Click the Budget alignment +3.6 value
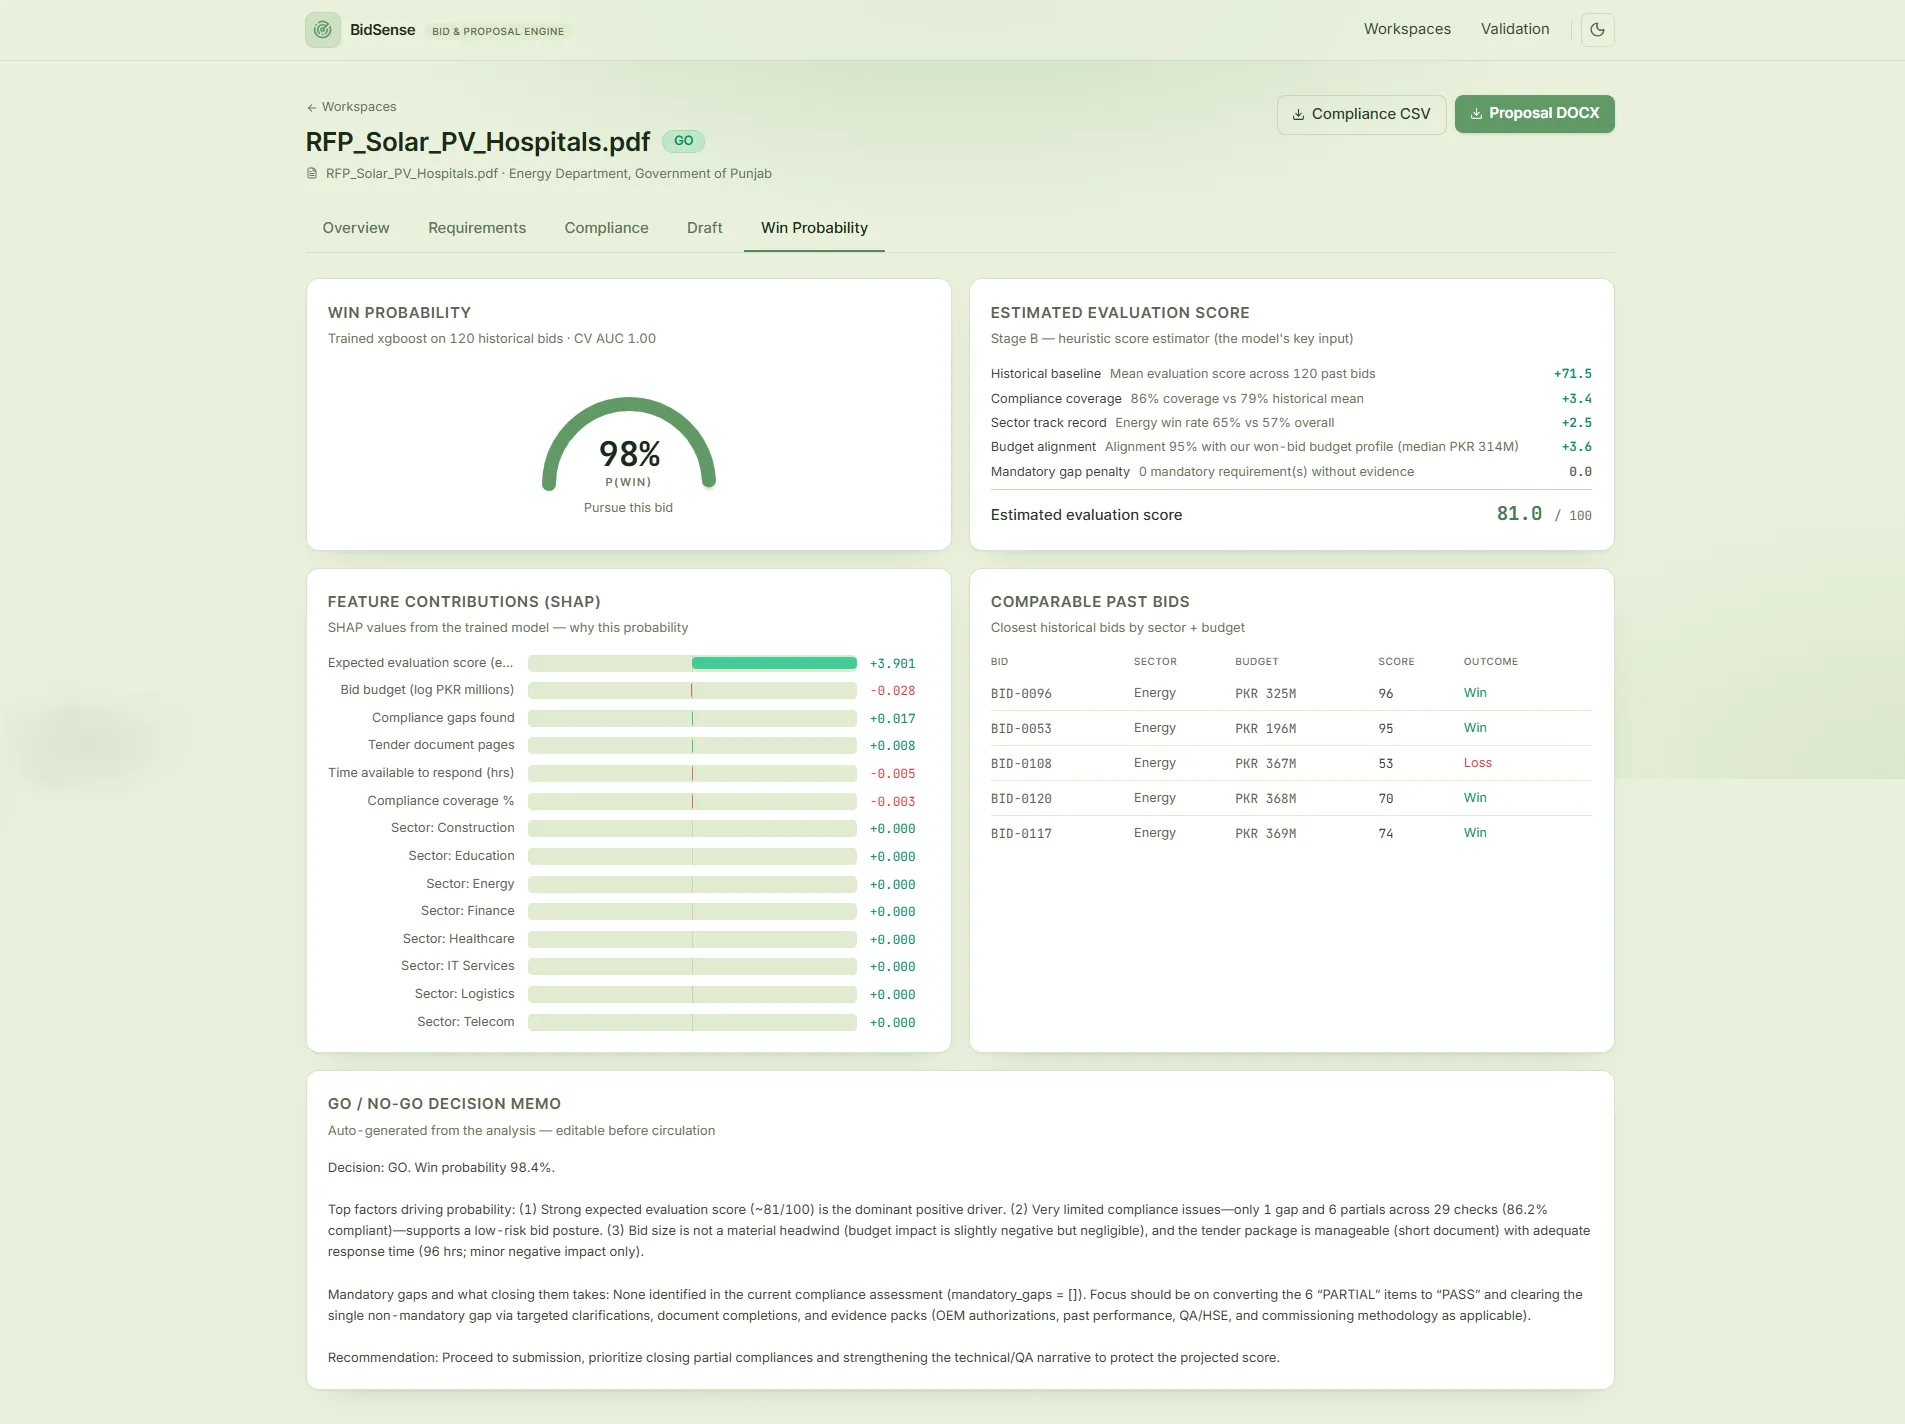 click(x=1576, y=447)
